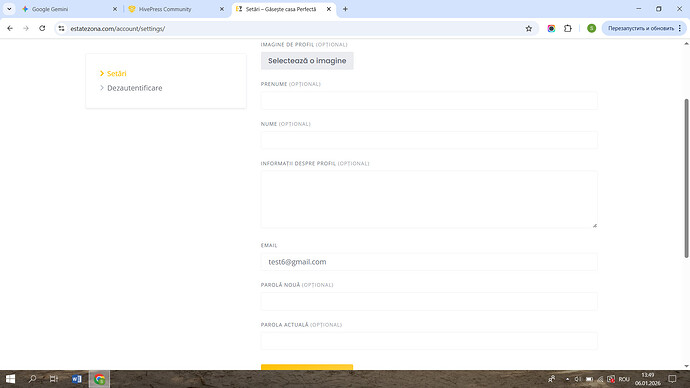Click the People icon in system tray
Image resolution: width=690 pixels, height=388 pixels.
pos(551,379)
